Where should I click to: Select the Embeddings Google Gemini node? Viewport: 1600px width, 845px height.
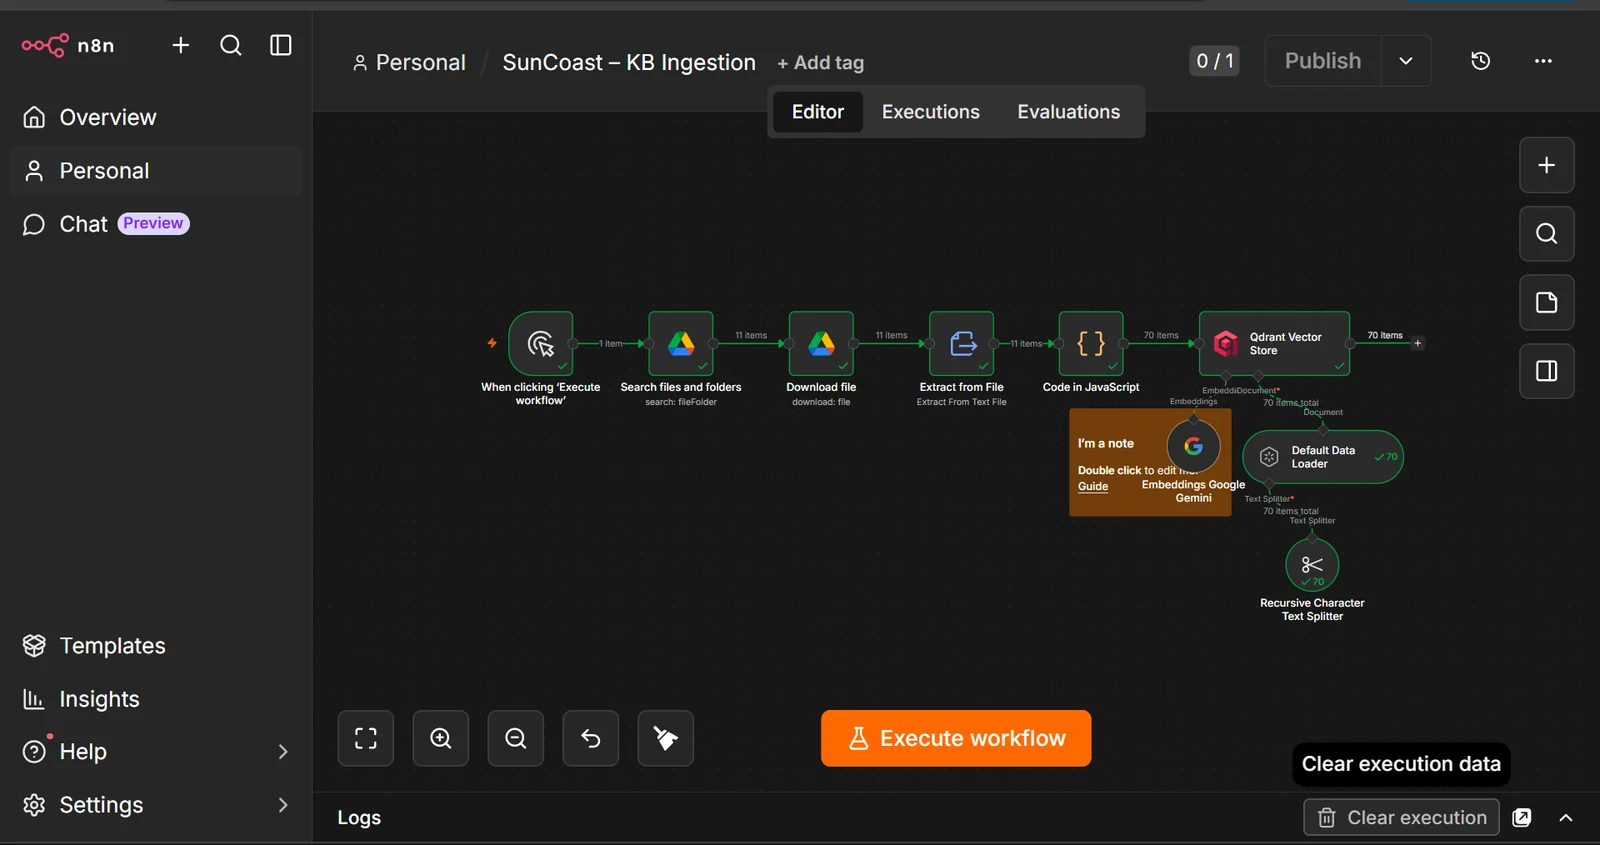click(1193, 446)
